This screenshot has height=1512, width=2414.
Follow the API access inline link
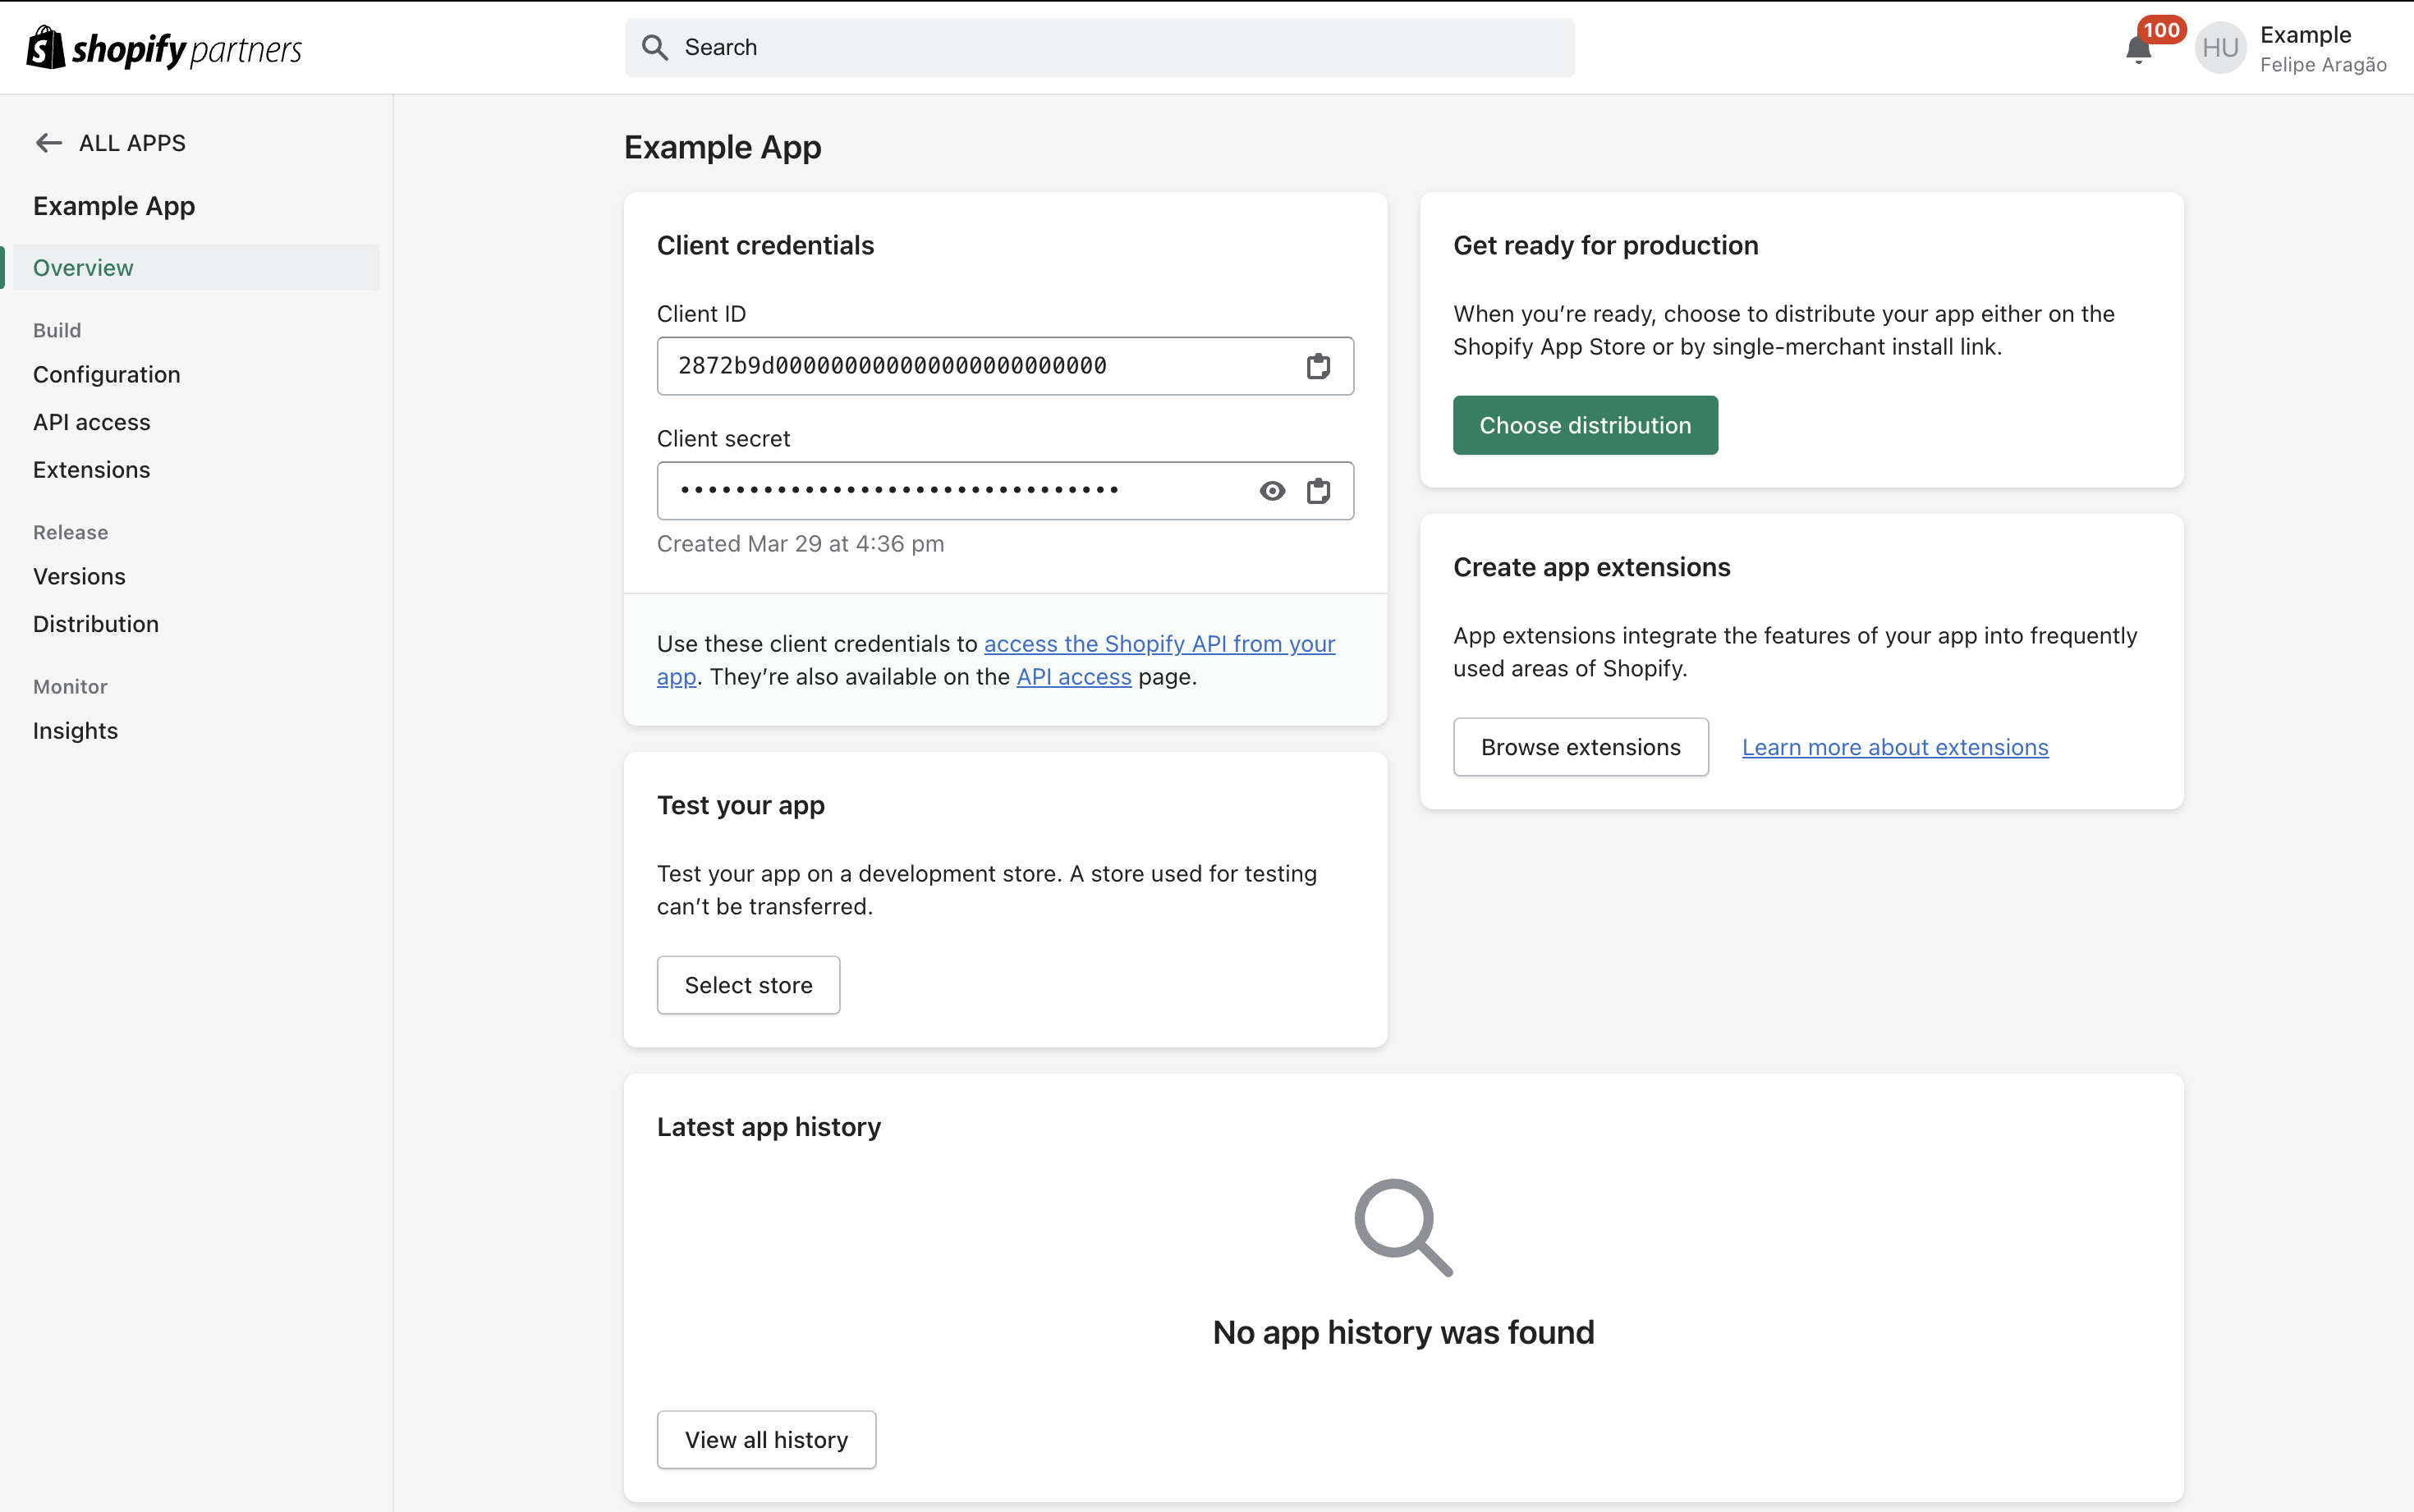coord(1074,677)
